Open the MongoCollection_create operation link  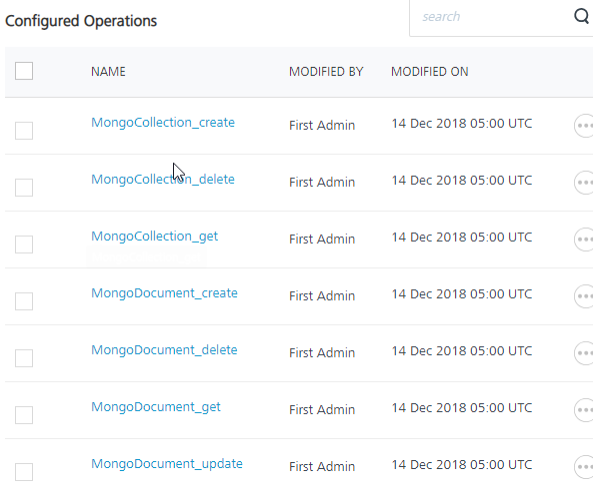pyautogui.click(x=163, y=123)
